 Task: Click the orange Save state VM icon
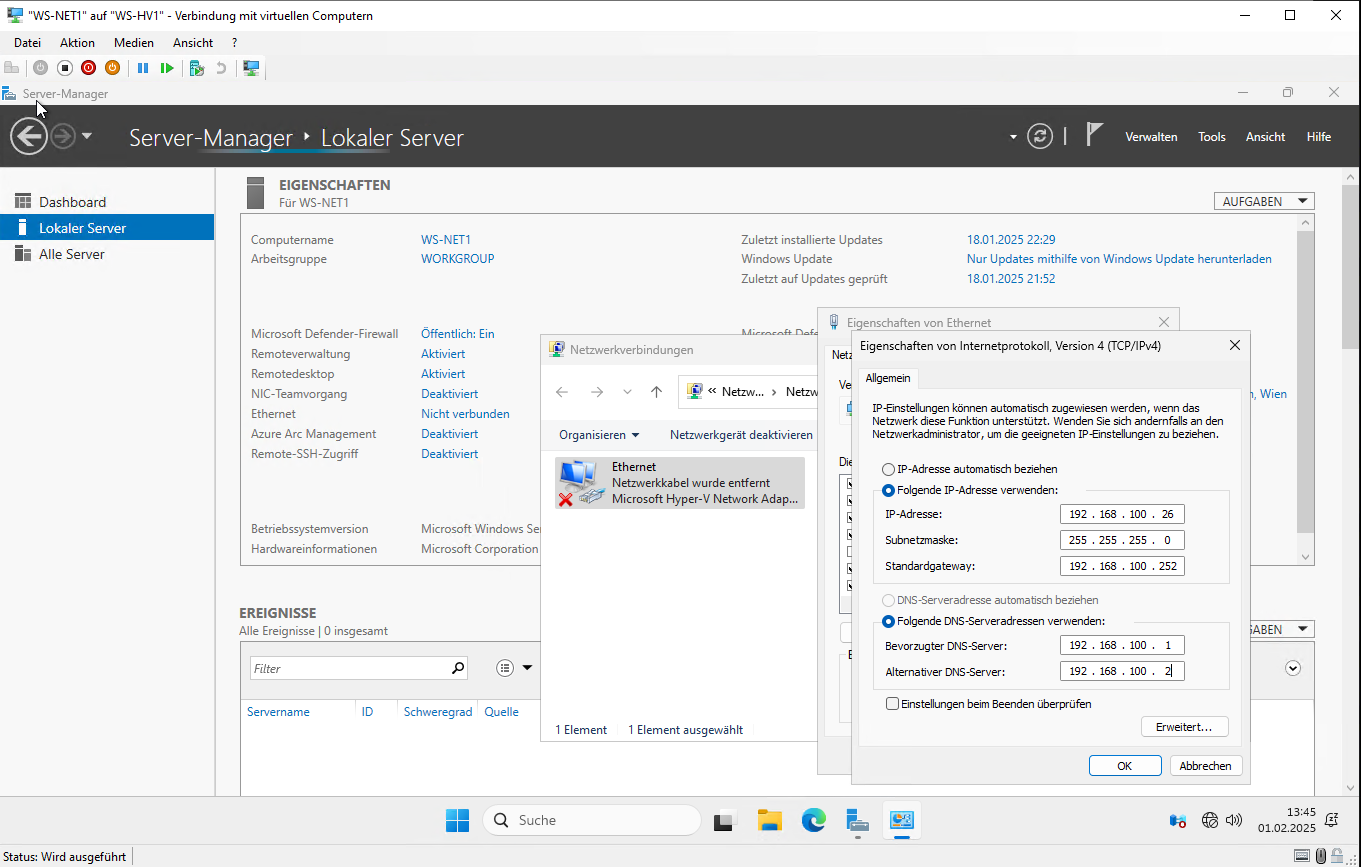(112, 68)
